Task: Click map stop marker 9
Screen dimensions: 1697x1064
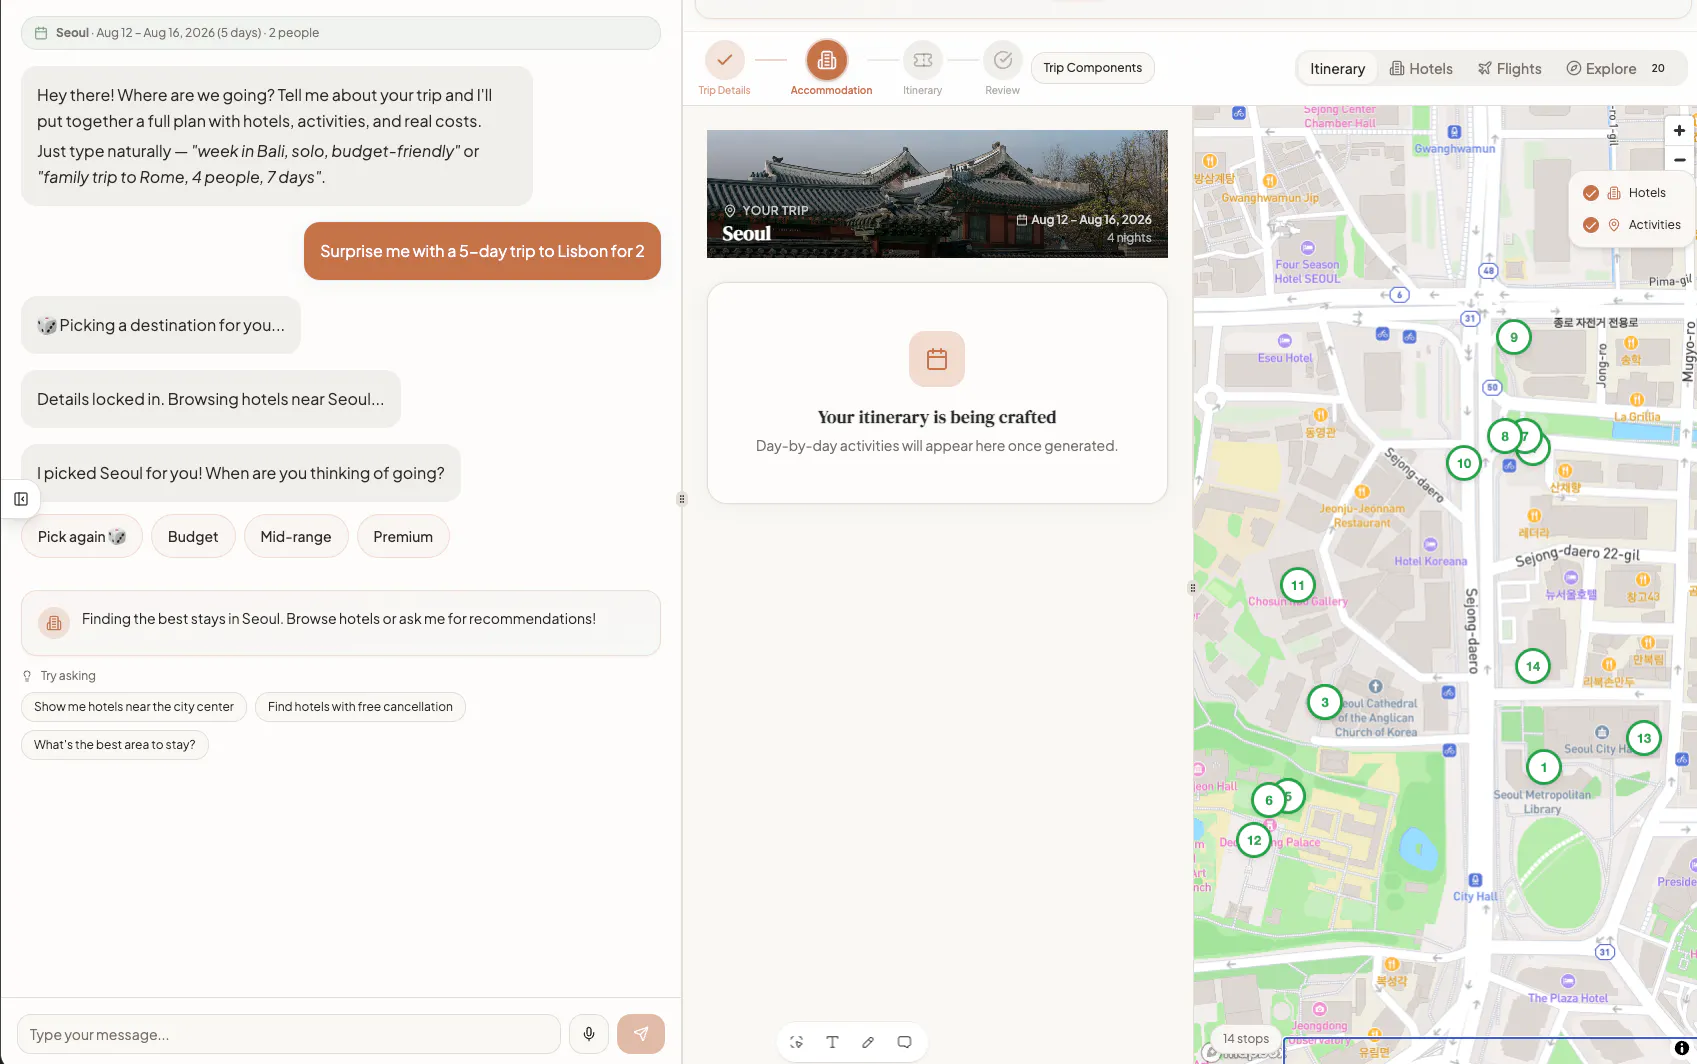Action: [1514, 337]
